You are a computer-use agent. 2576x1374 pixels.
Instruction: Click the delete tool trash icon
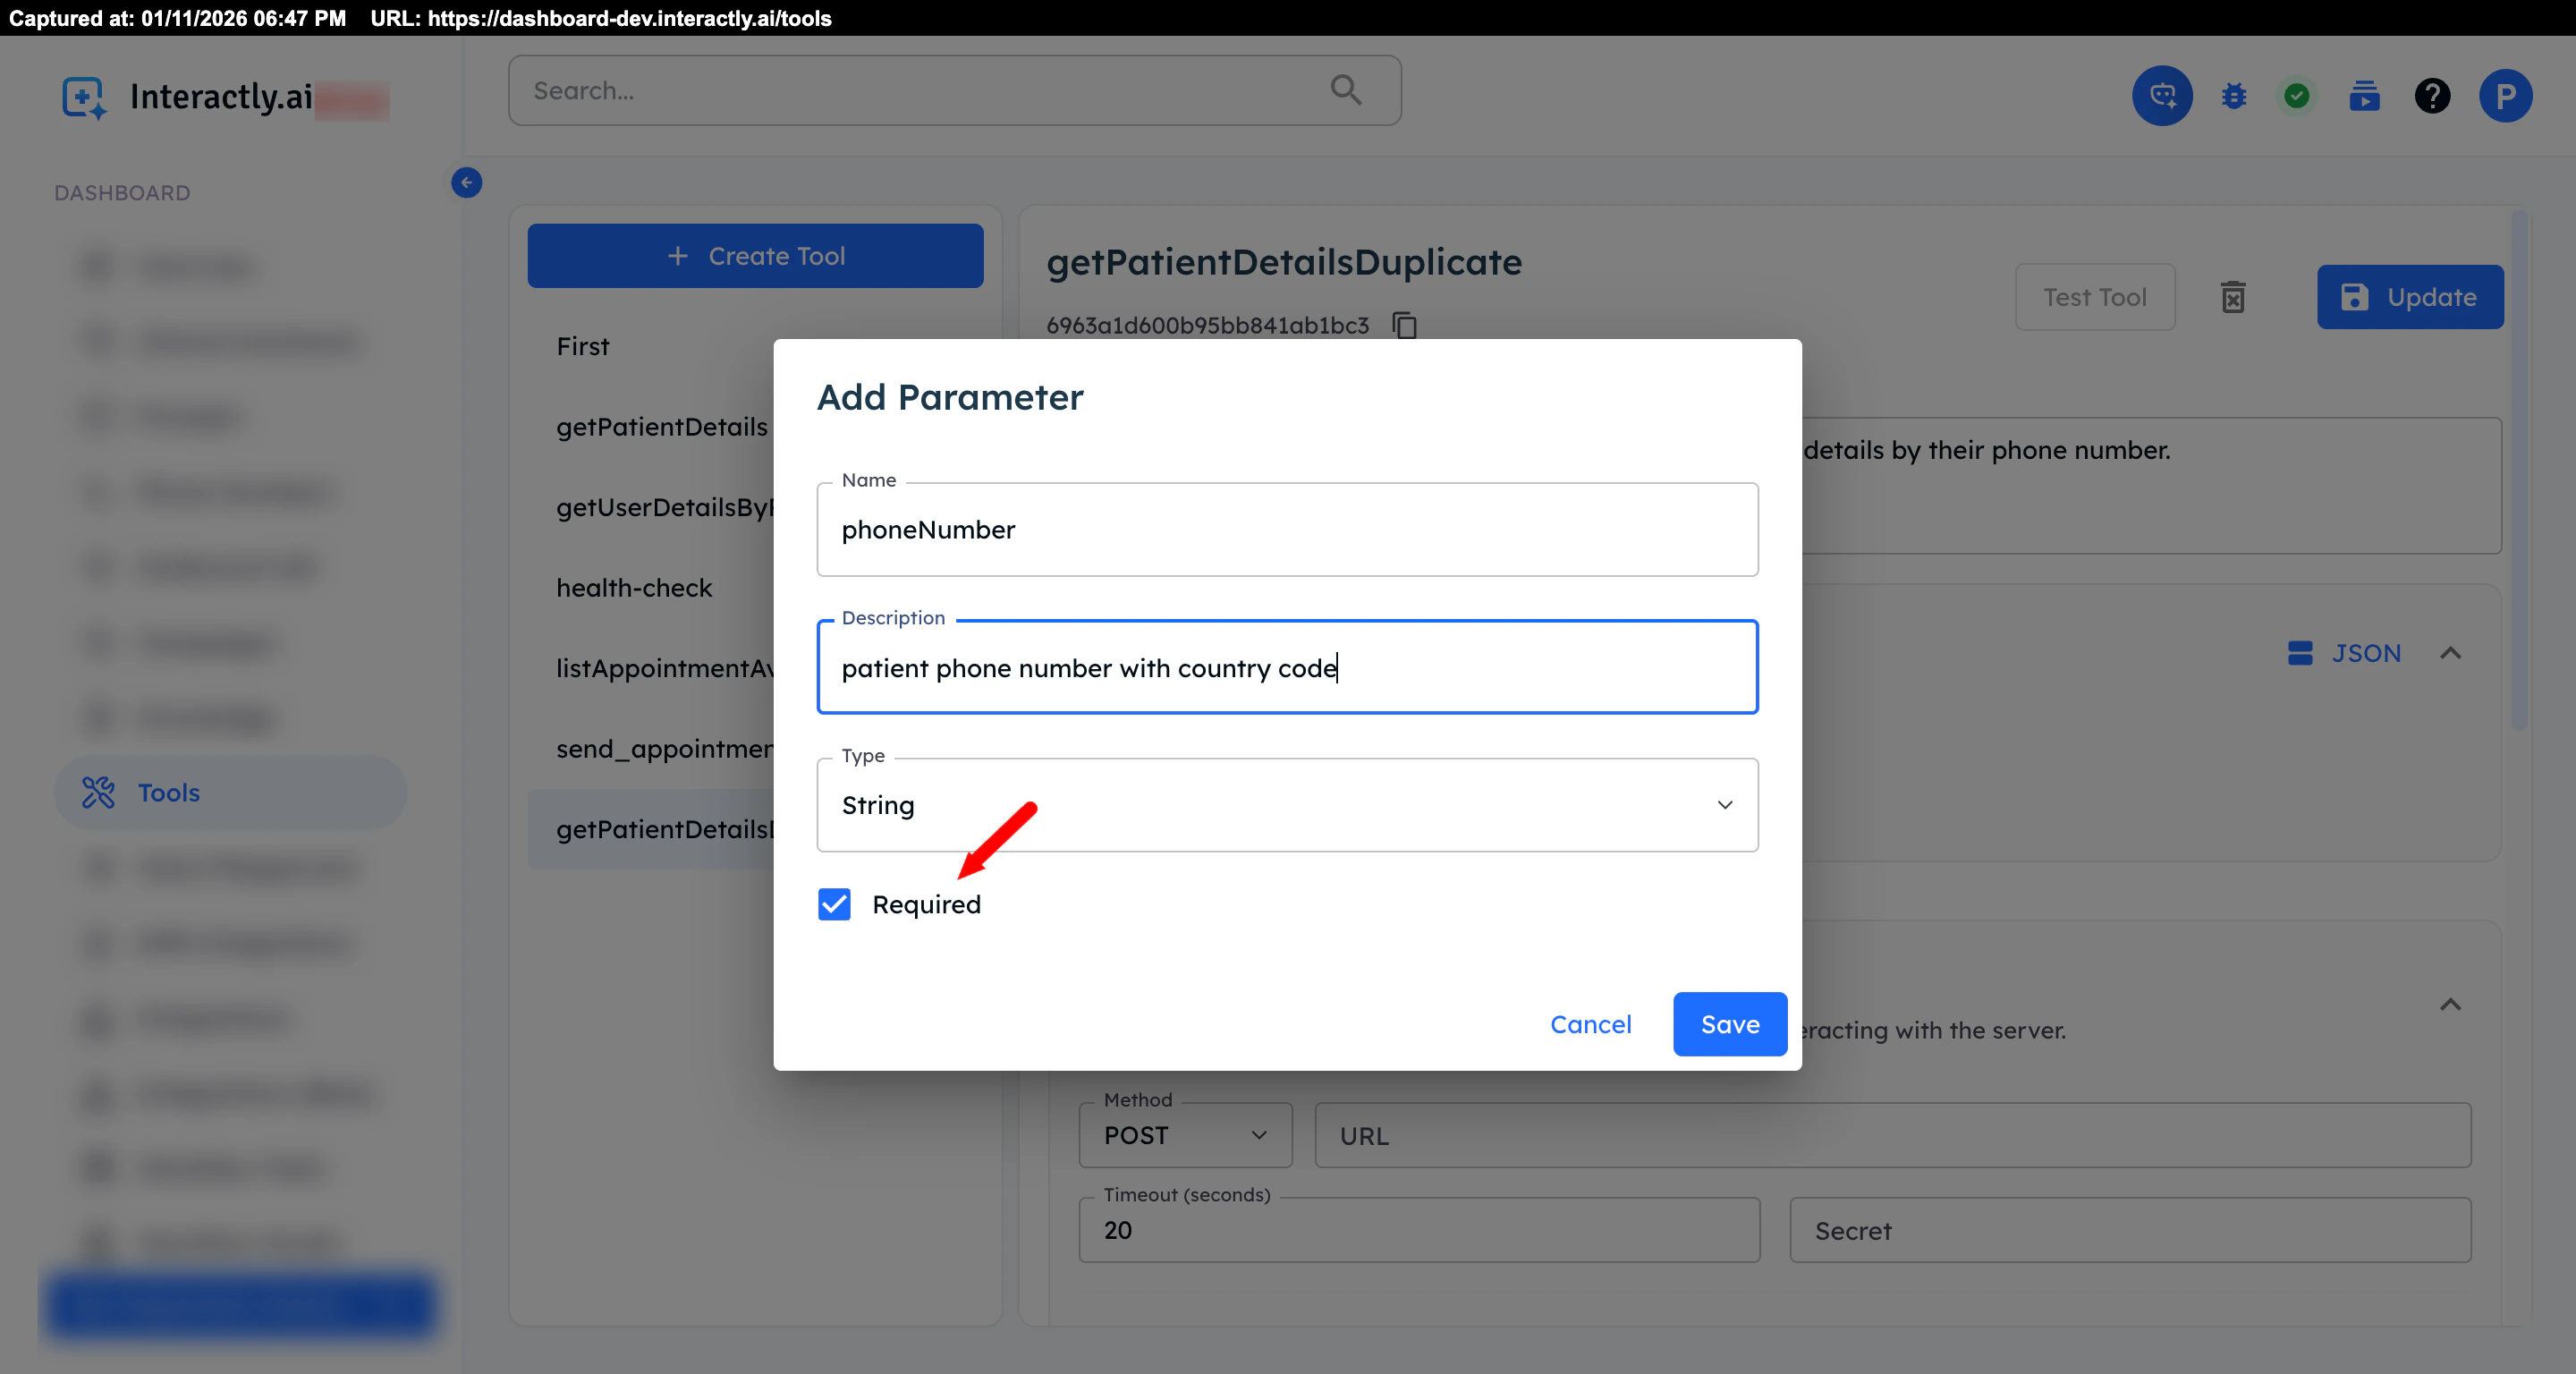2233,297
